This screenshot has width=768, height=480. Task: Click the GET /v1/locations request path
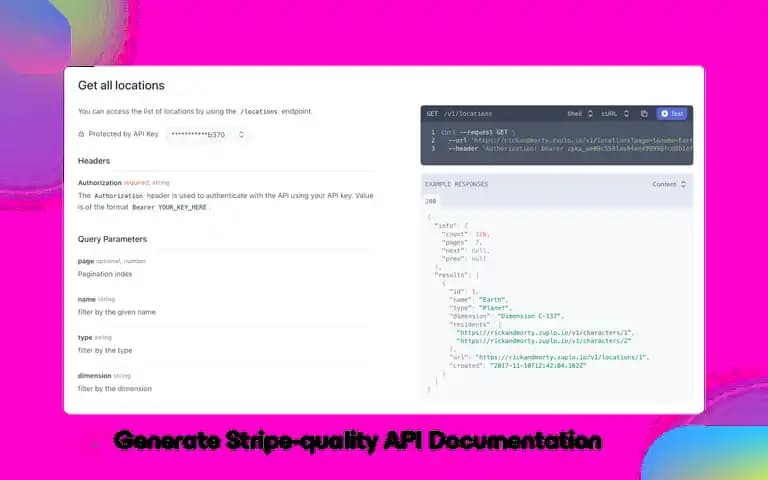point(459,114)
